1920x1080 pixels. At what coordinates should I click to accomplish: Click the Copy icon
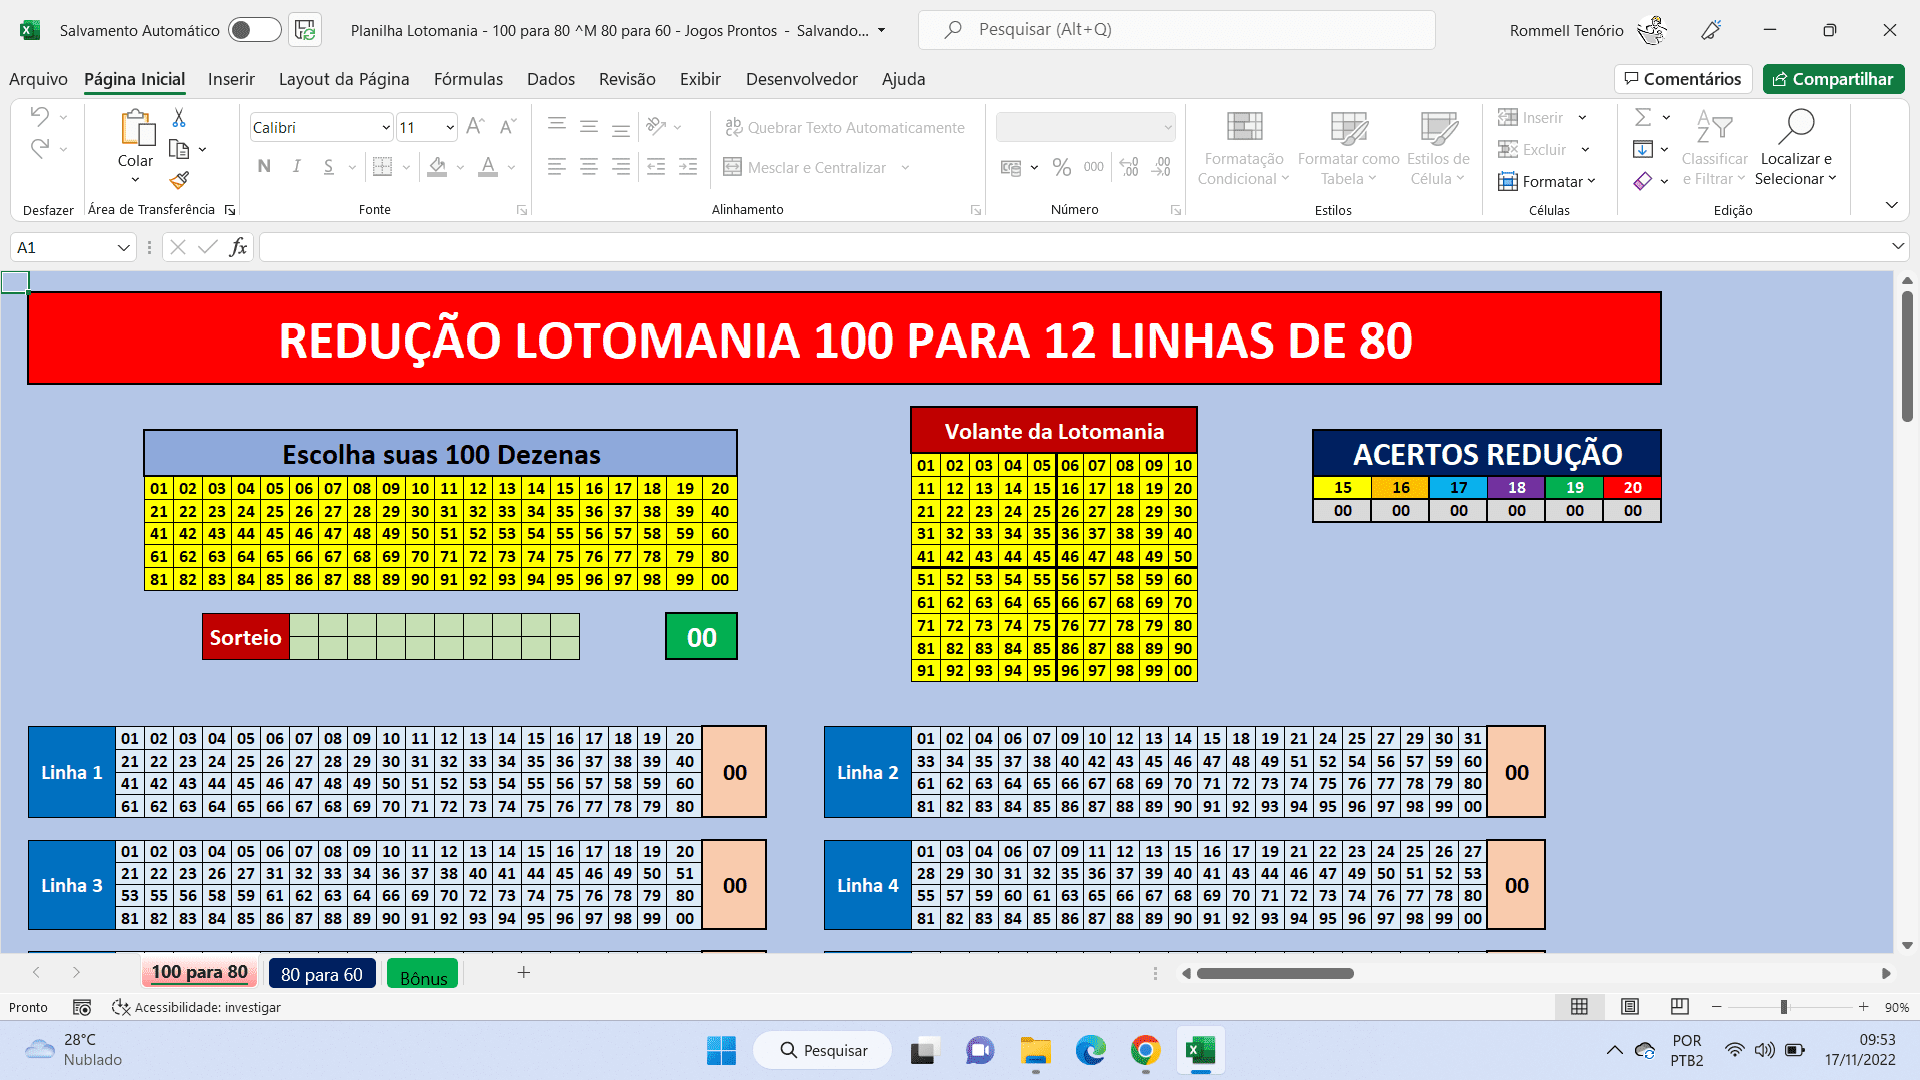pyautogui.click(x=179, y=149)
